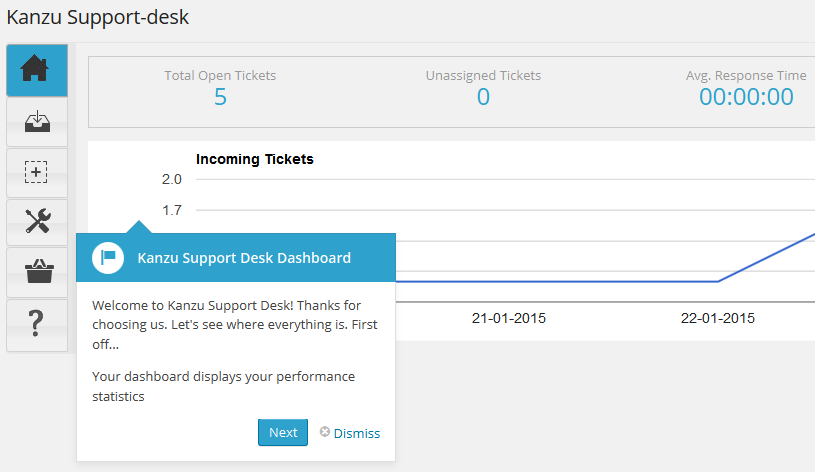Click the Kanzu Support Desk Dashboard popup title
The width and height of the screenshot is (815, 472).
244,258
